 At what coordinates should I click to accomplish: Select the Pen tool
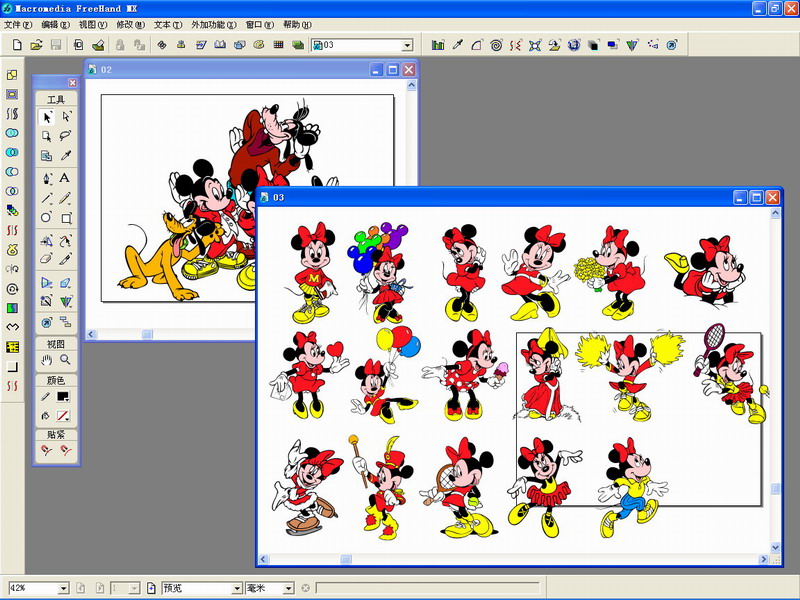[x=46, y=178]
